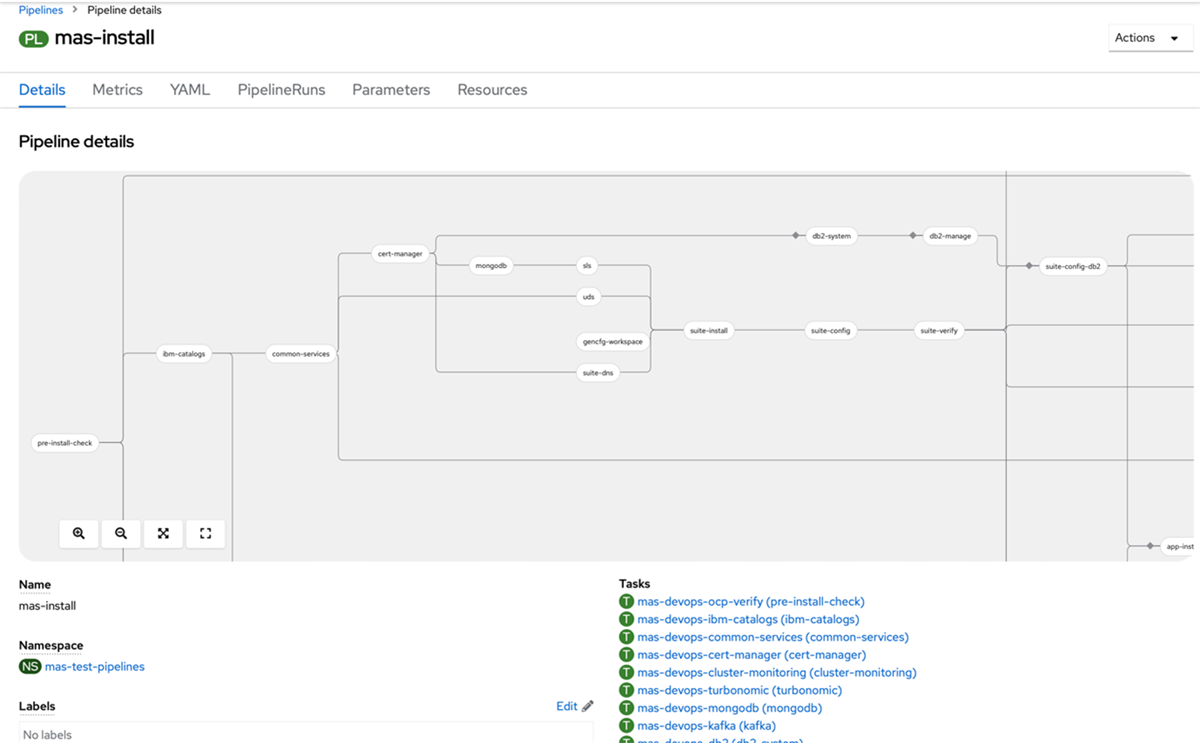Select the cert-manager node in the diagram
1200x743 pixels.
400,253
